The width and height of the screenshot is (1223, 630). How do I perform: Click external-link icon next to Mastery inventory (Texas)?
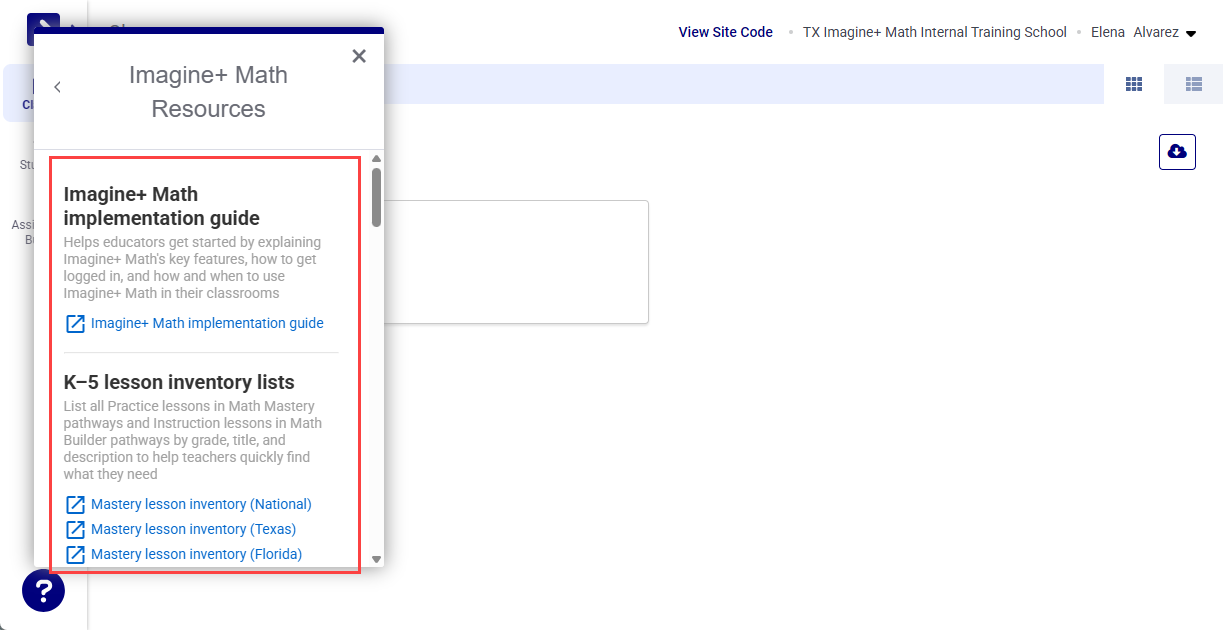[75, 530]
